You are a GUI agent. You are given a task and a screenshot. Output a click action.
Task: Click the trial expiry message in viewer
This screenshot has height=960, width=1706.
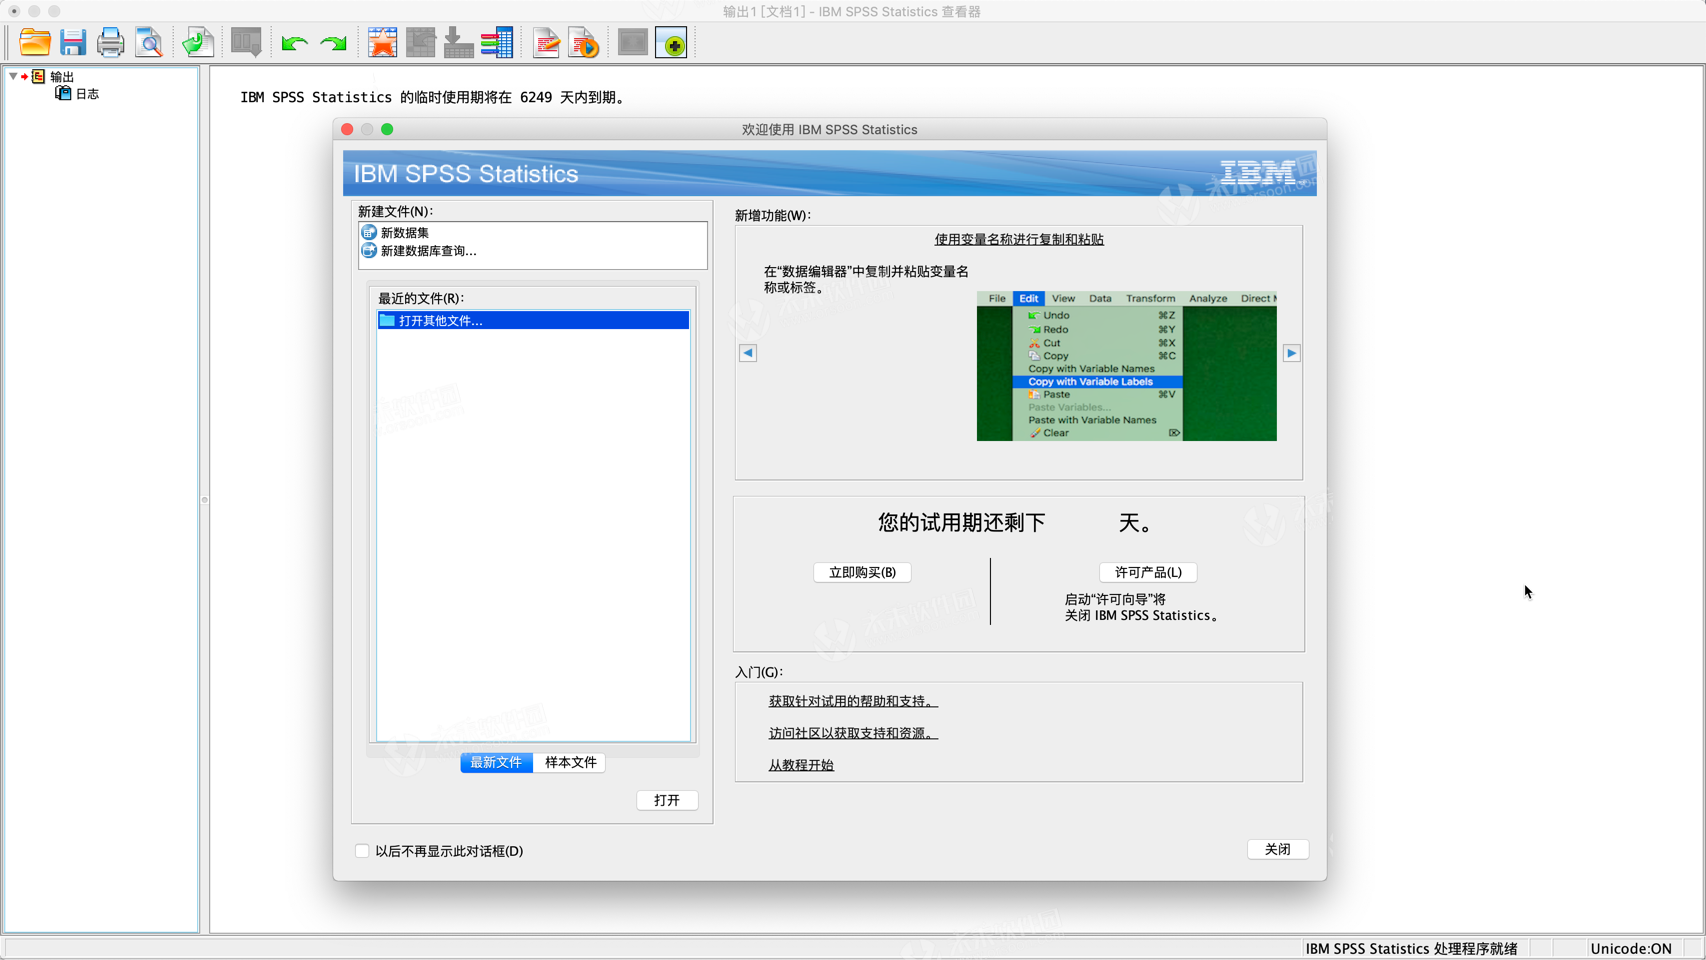[x=435, y=97]
